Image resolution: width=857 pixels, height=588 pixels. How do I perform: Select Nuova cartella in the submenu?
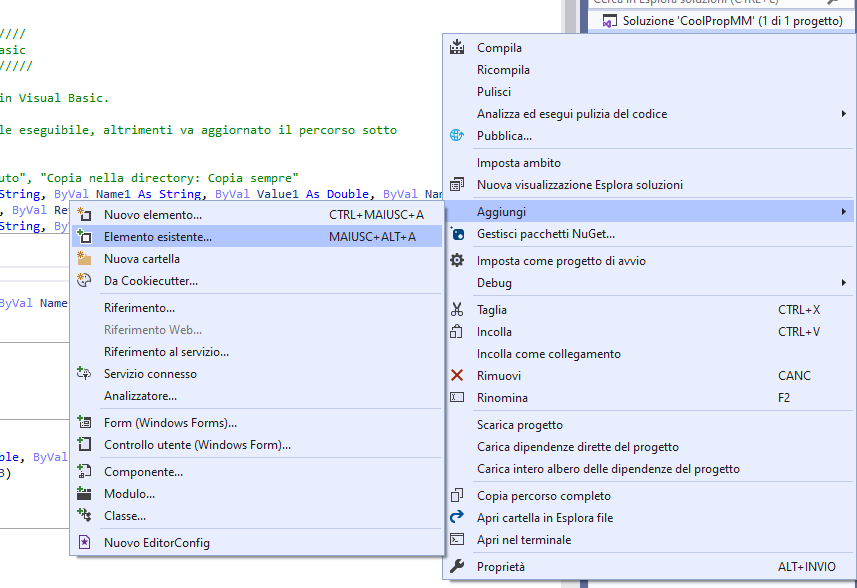tap(257, 258)
